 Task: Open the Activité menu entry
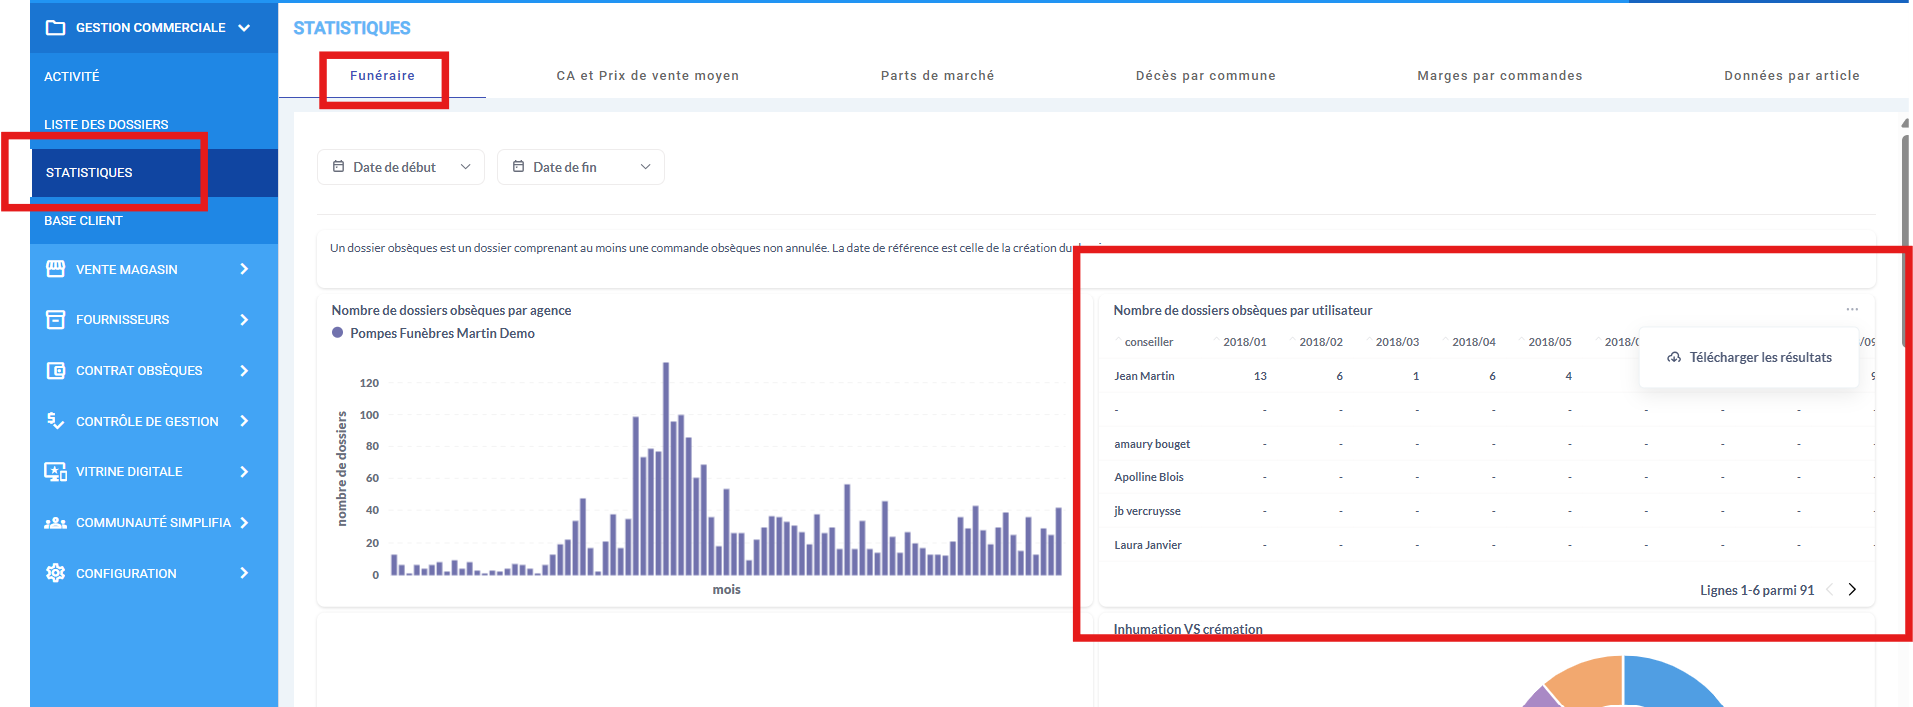pos(72,76)
